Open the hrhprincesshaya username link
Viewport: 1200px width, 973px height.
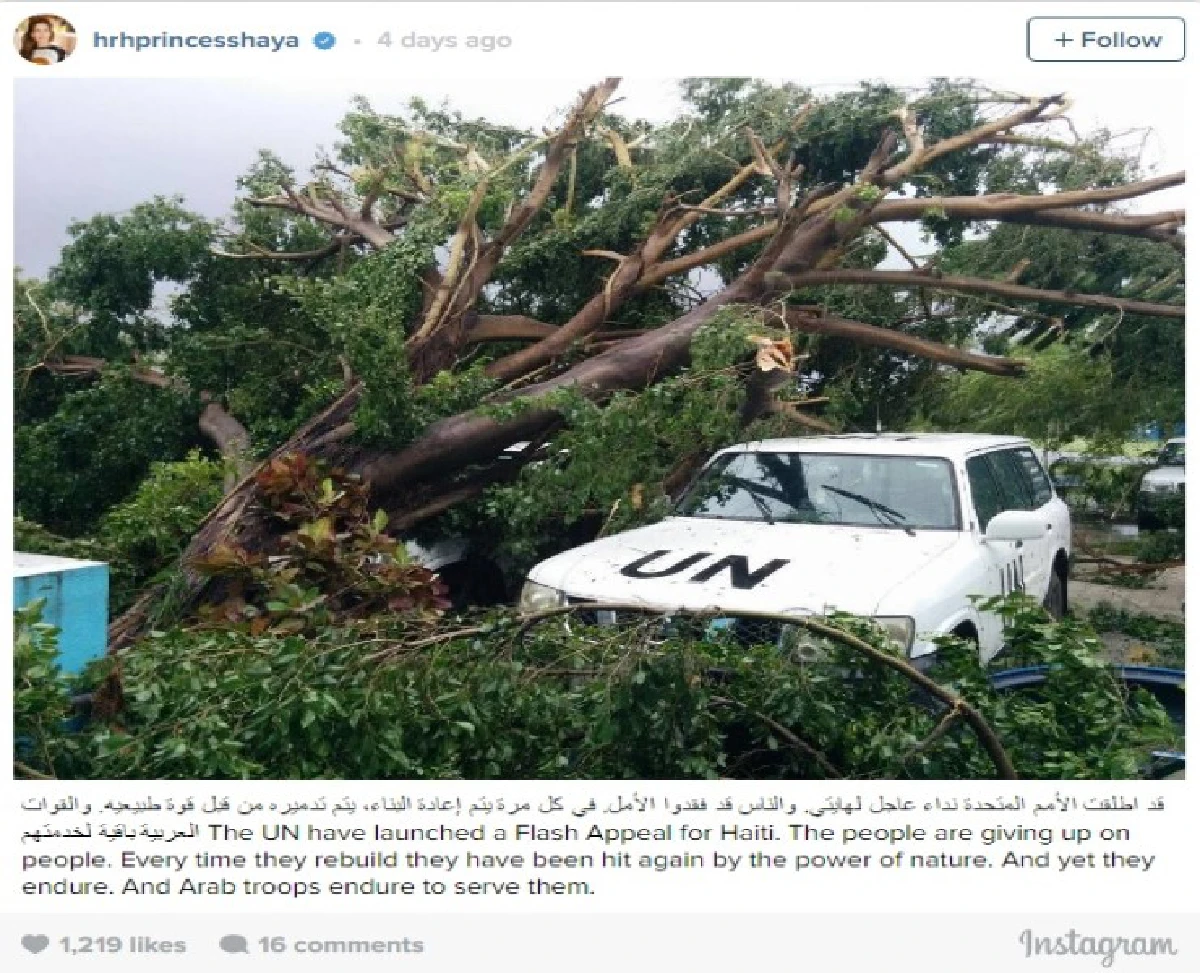click(195, 41)
